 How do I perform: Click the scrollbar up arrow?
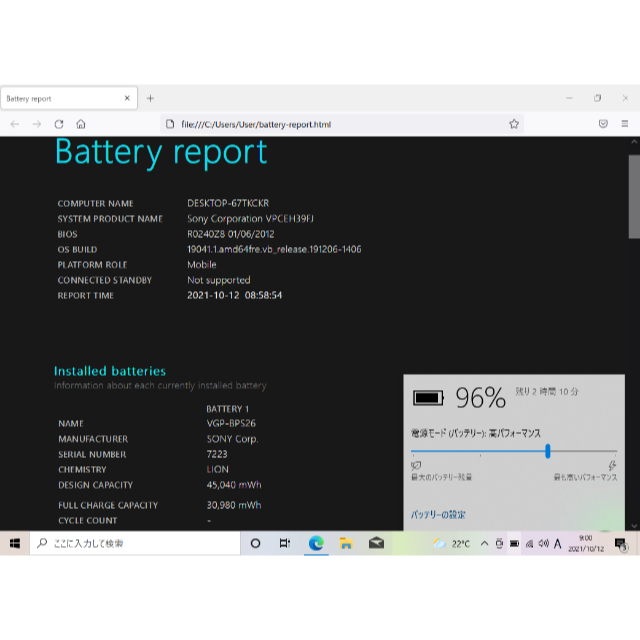pyautogui.click(x=634, y=142)
